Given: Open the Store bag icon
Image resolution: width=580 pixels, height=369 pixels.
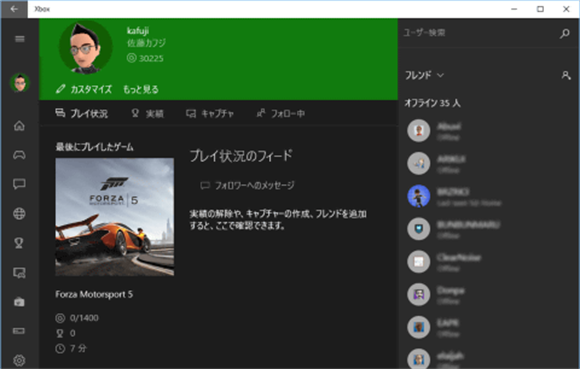Looking at the screenshot, I should (19, 302).
